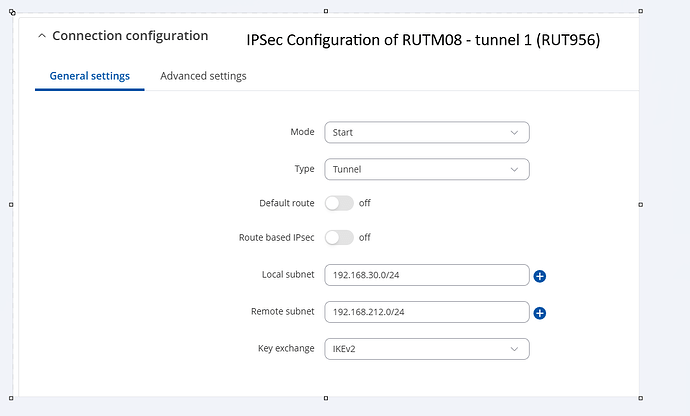This screenshot has height=416, width=690.
Task: Click the middle-left edge selection handle
Action: pos(11,204)
